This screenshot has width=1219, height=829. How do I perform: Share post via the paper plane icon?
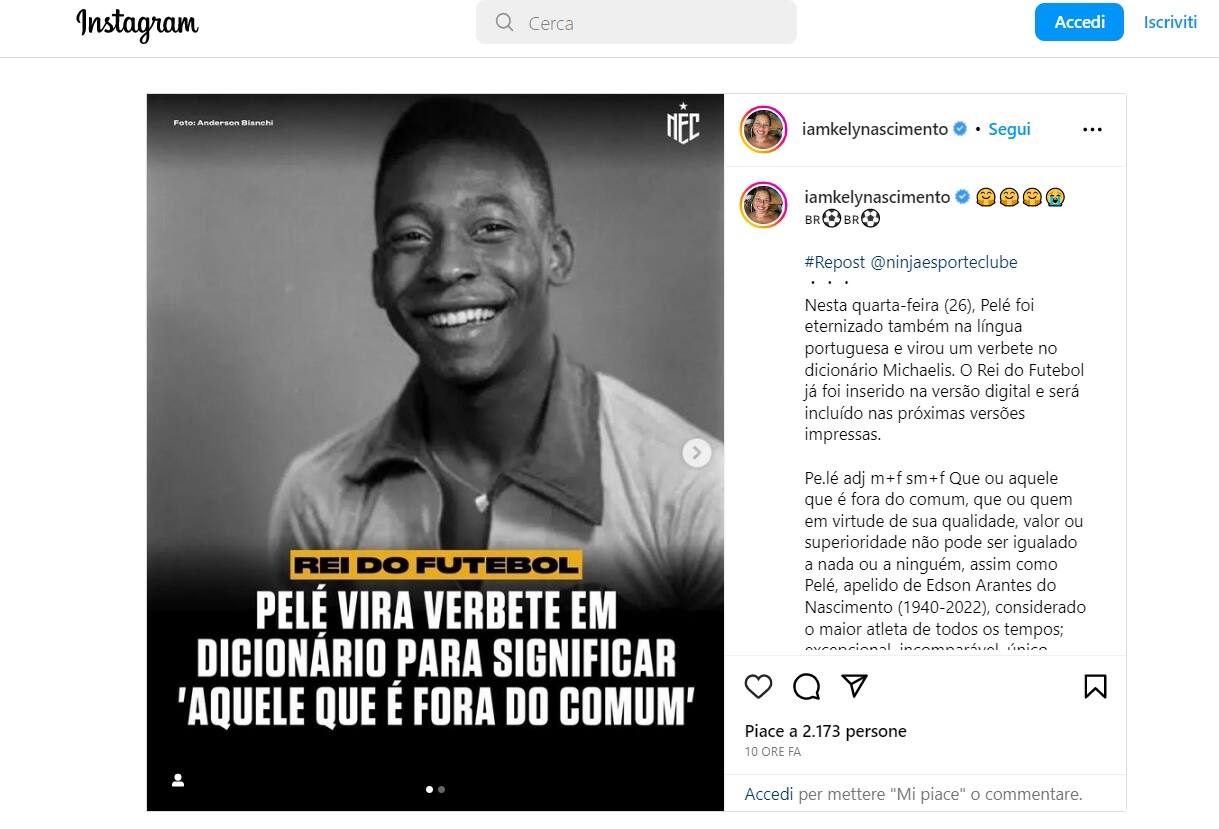[853, 686]
